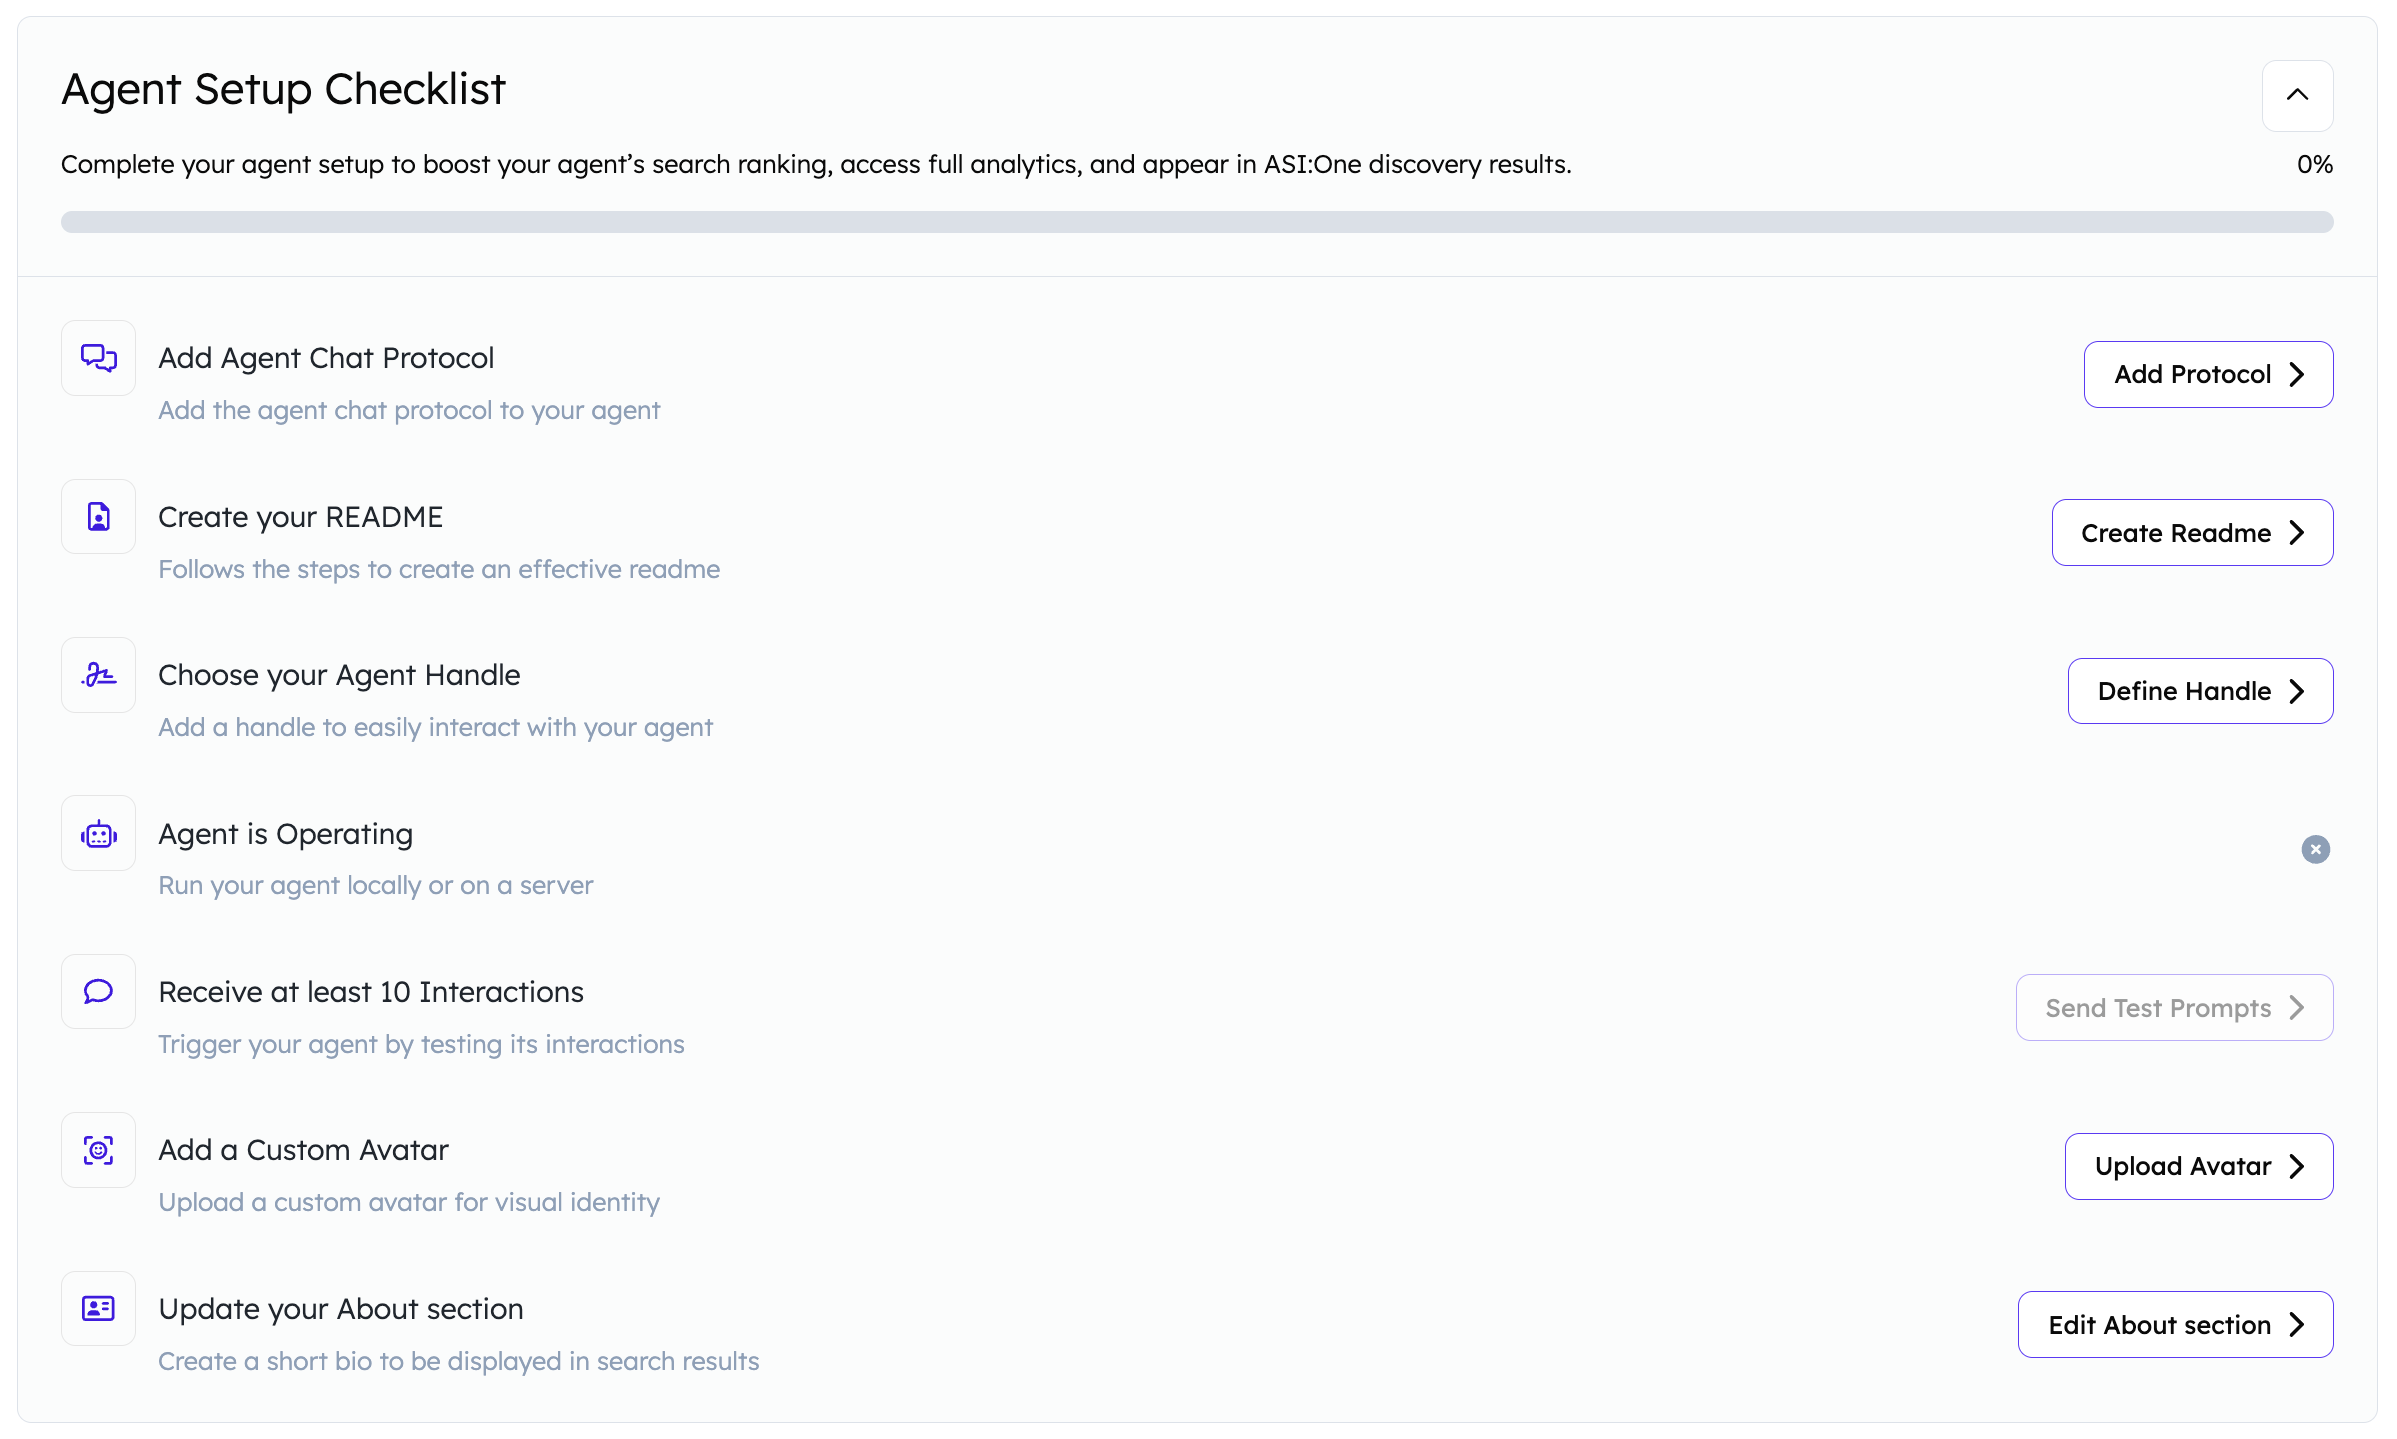
Task: Click the chat bubbles icon for Agent Chat Protocol
Action: coord(98,358)
